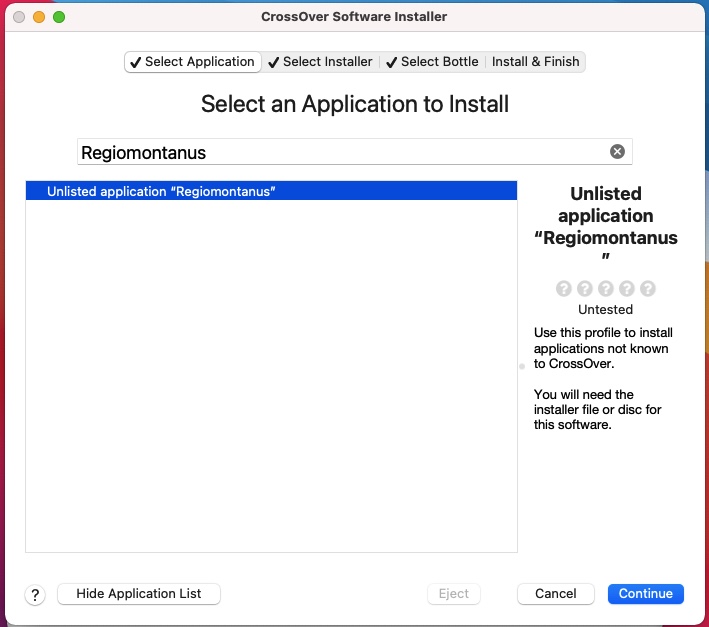Click Hide Application List button
Viewport: 709px width, 627px height.
[x=139, y=594]
